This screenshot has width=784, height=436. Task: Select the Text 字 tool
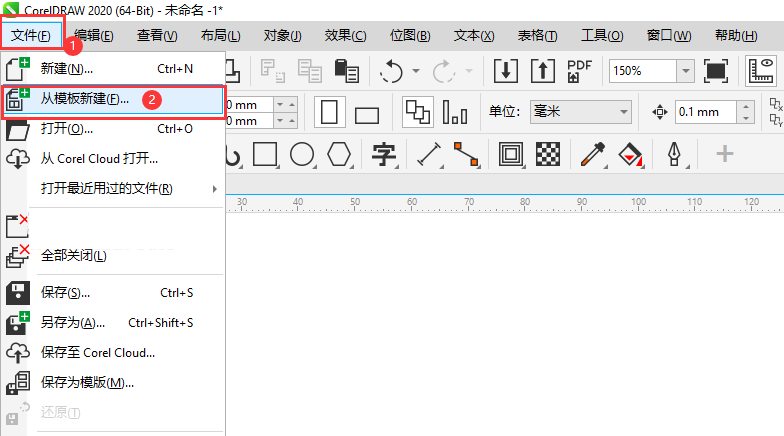(384, 154)
